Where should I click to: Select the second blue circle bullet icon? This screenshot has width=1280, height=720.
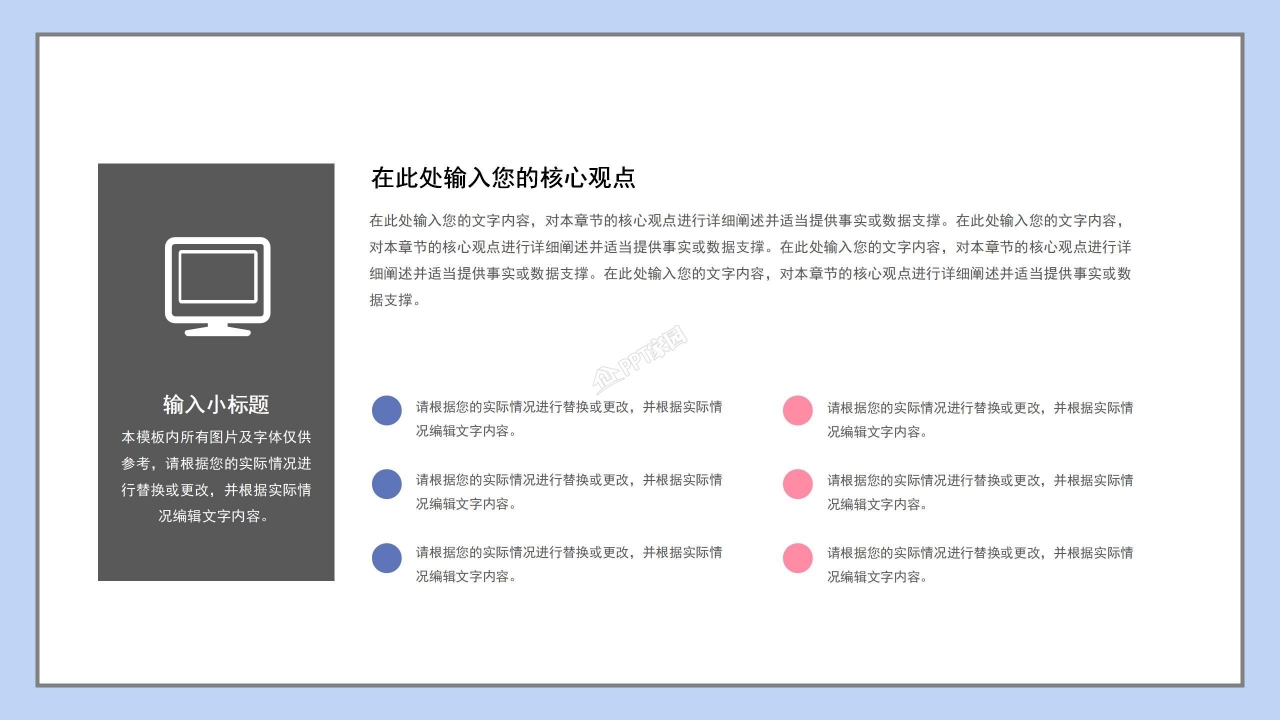[387, 484]
